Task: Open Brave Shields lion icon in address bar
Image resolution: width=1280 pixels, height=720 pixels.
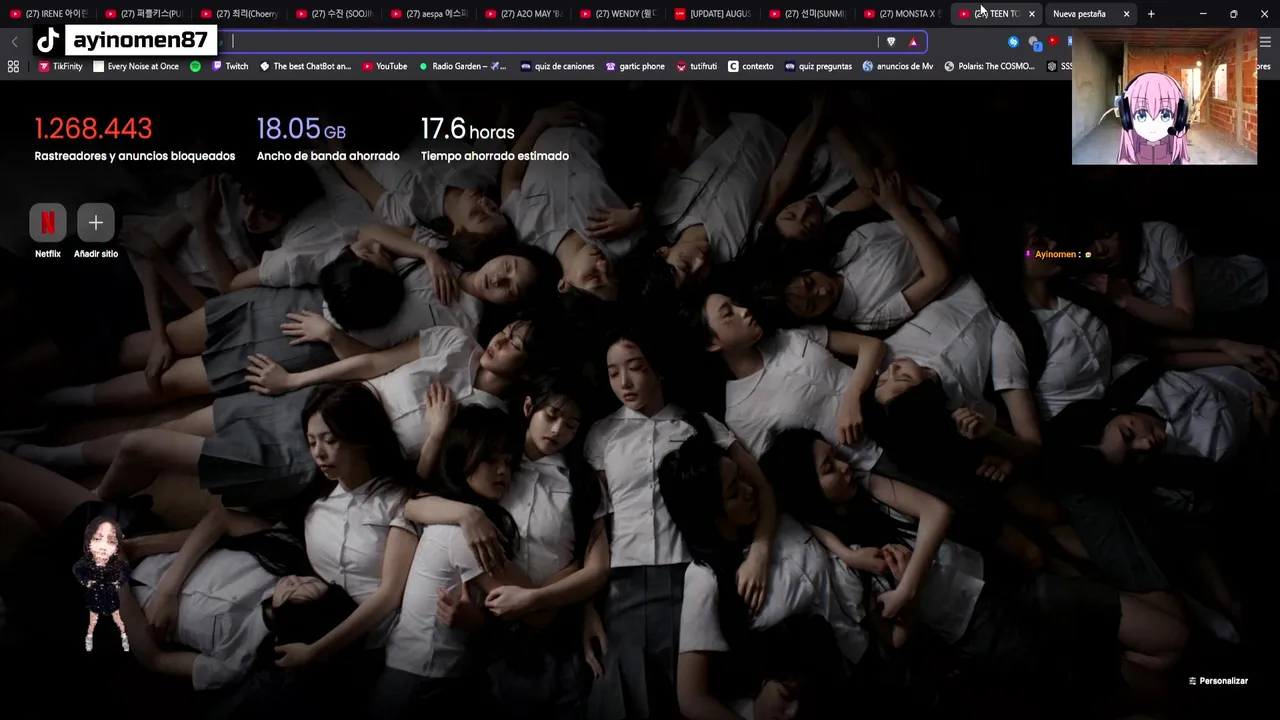Action: (891, 41)
